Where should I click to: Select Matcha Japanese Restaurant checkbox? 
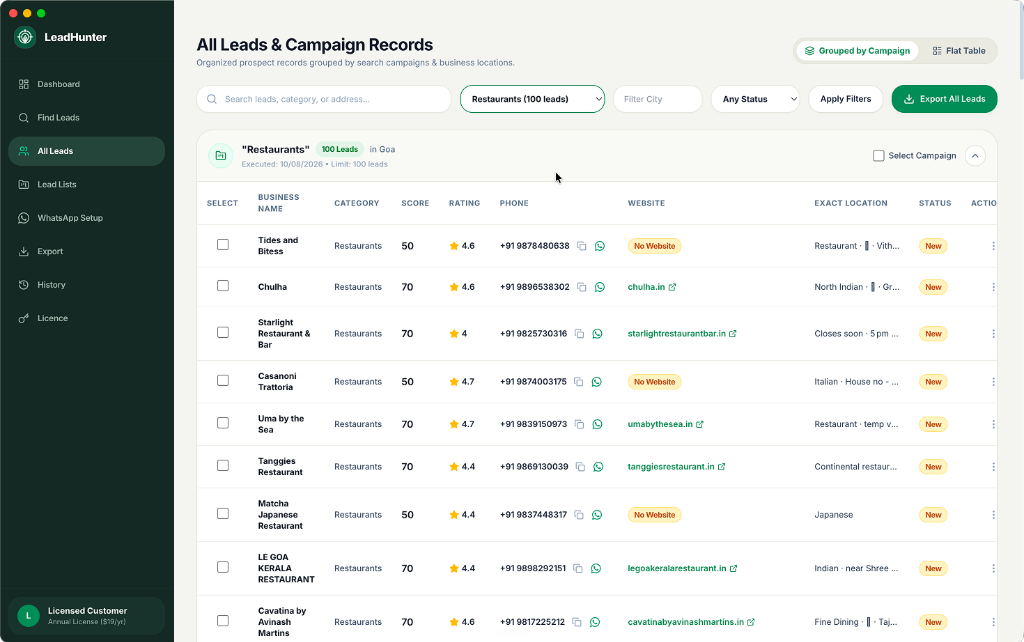[x=223, y=514]
